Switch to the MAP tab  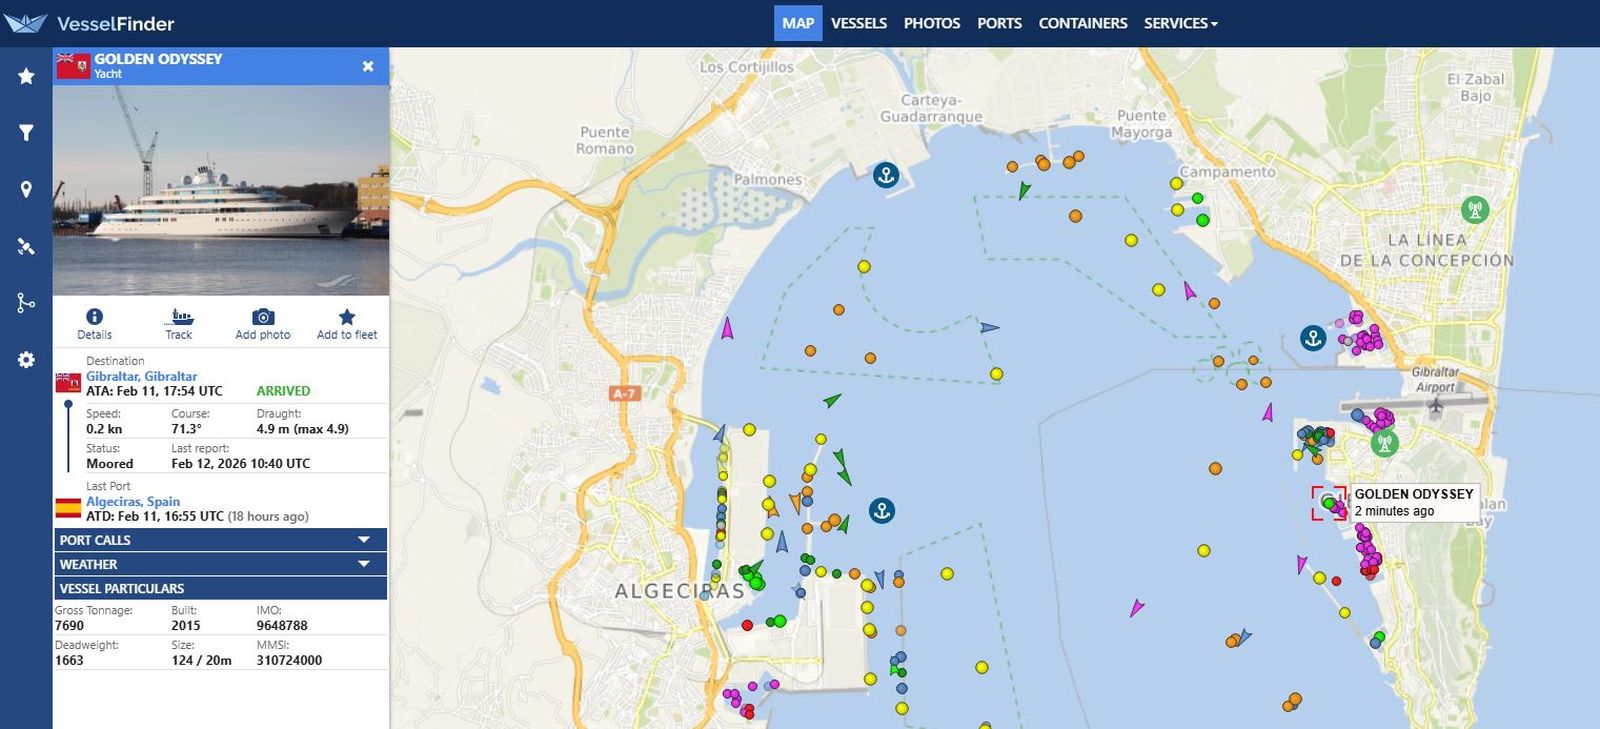[x=798, y=23]
